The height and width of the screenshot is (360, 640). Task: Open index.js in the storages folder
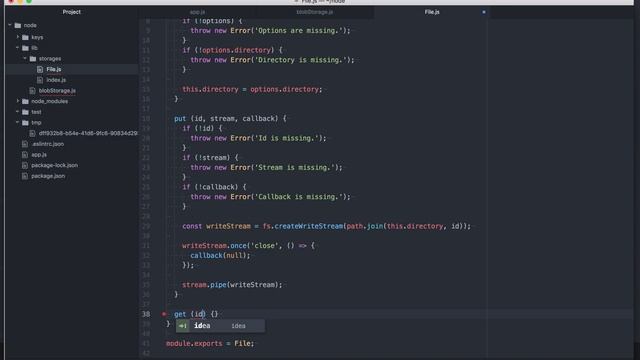[x=56, y=80]
